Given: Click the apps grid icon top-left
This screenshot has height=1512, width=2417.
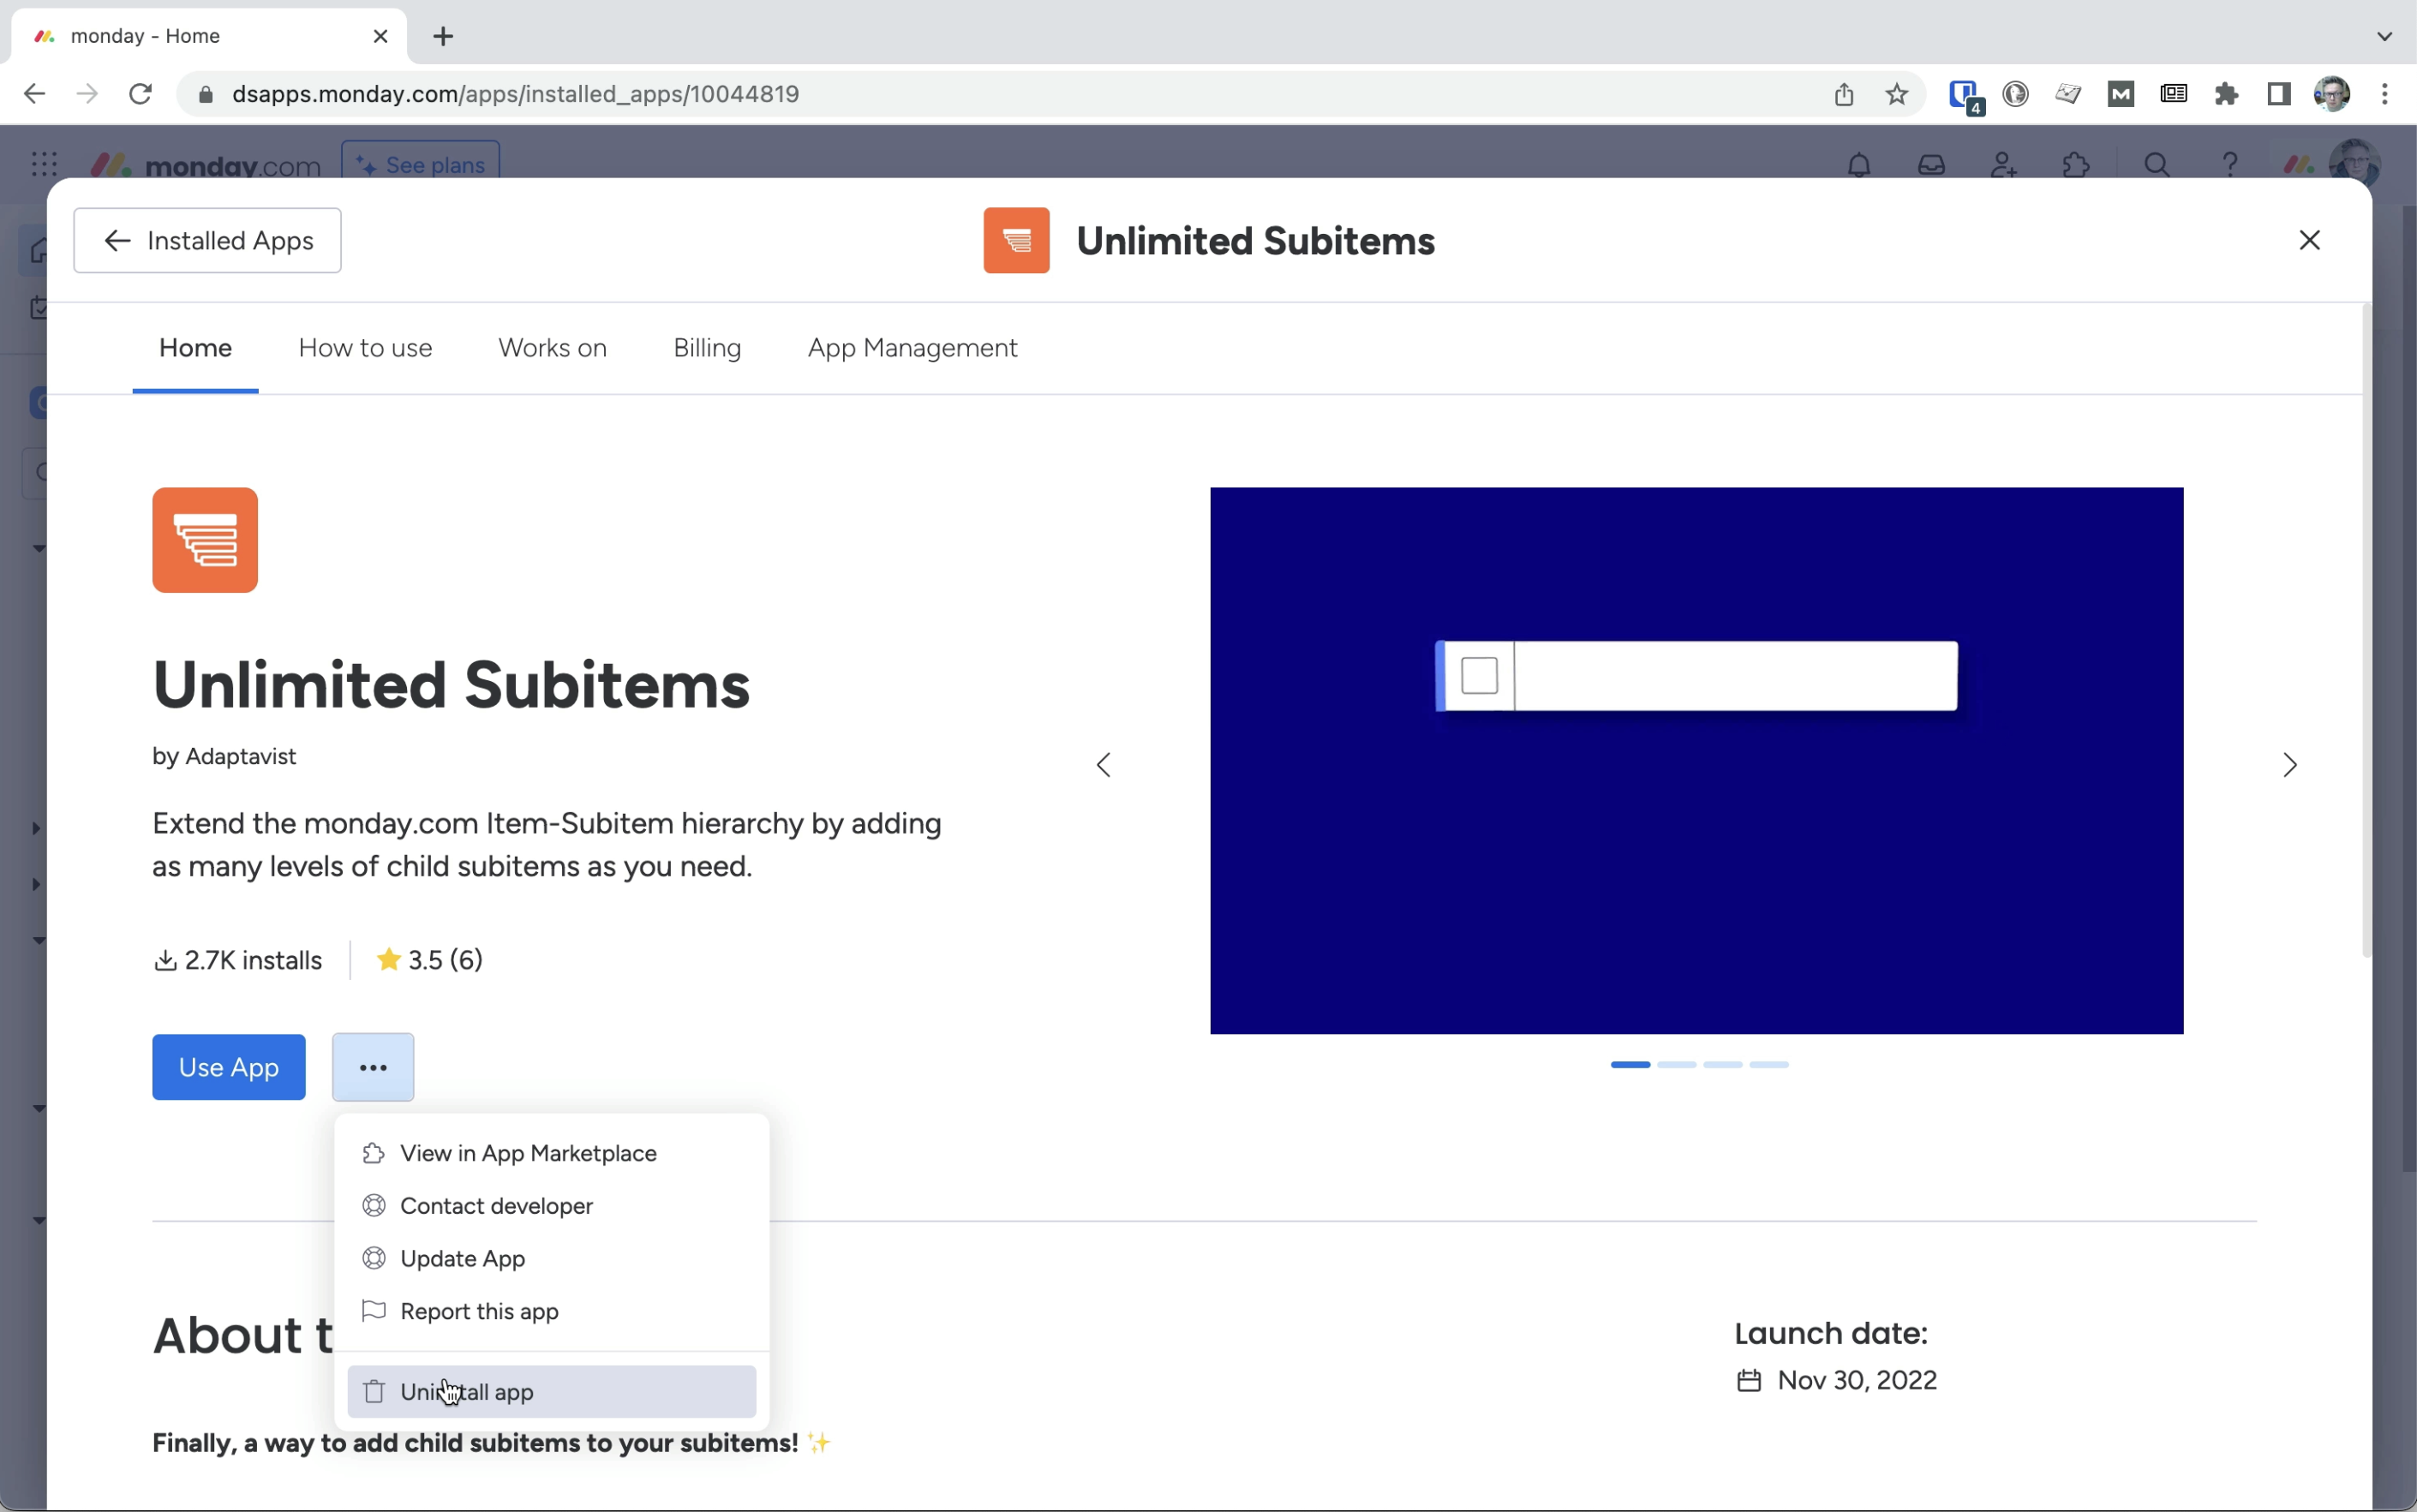Looking at the screenshot, I should click(42, 164).
